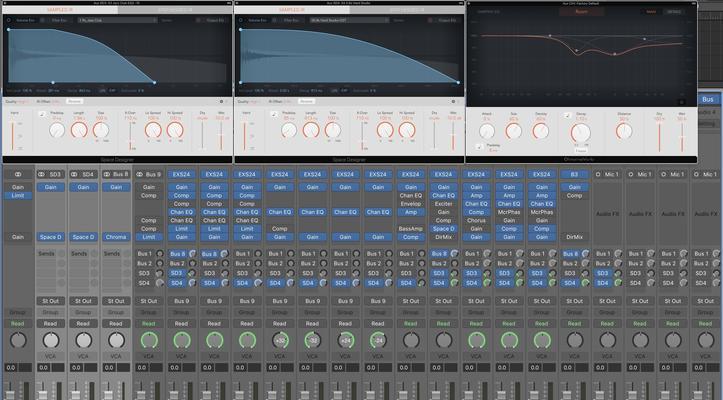The width and height of the screenshot is (723, 400).
Task: Click ChromaVerb Decay knob
Action: click(581, 133)
